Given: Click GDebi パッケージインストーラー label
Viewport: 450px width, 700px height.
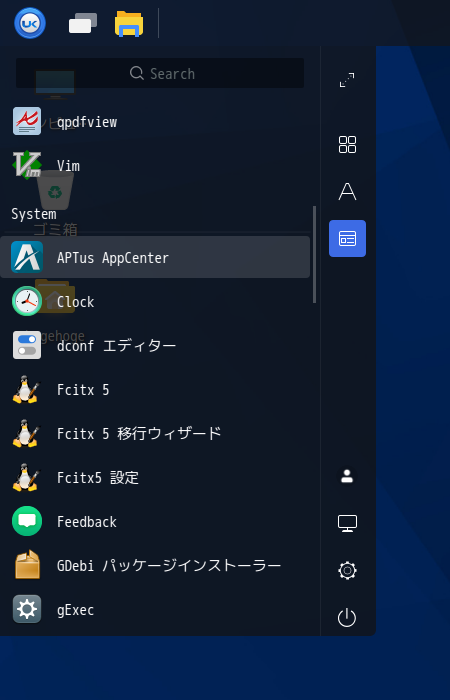Looking at the screenshot, I should coord(169,566).
